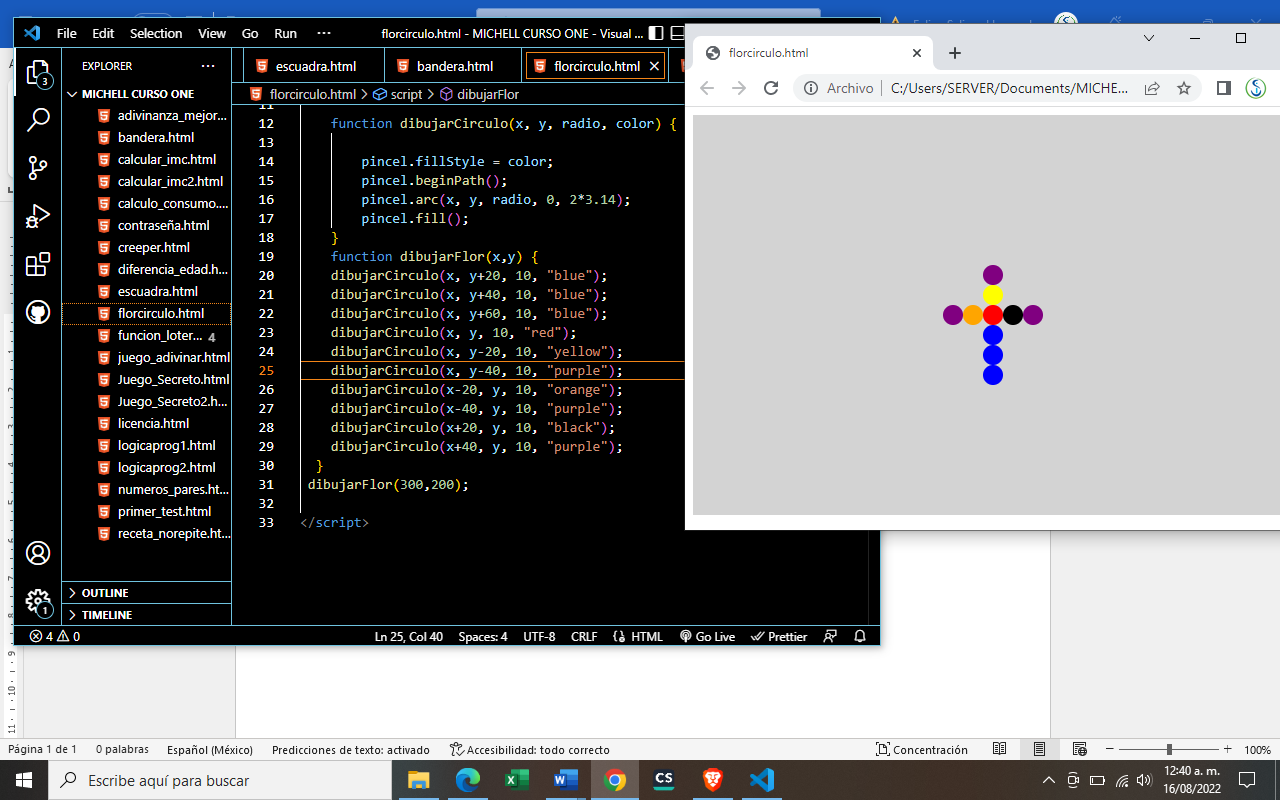This screenshot has height=800, width=1280.
Task: Expand the TIMELINE section
Action: 146,615
